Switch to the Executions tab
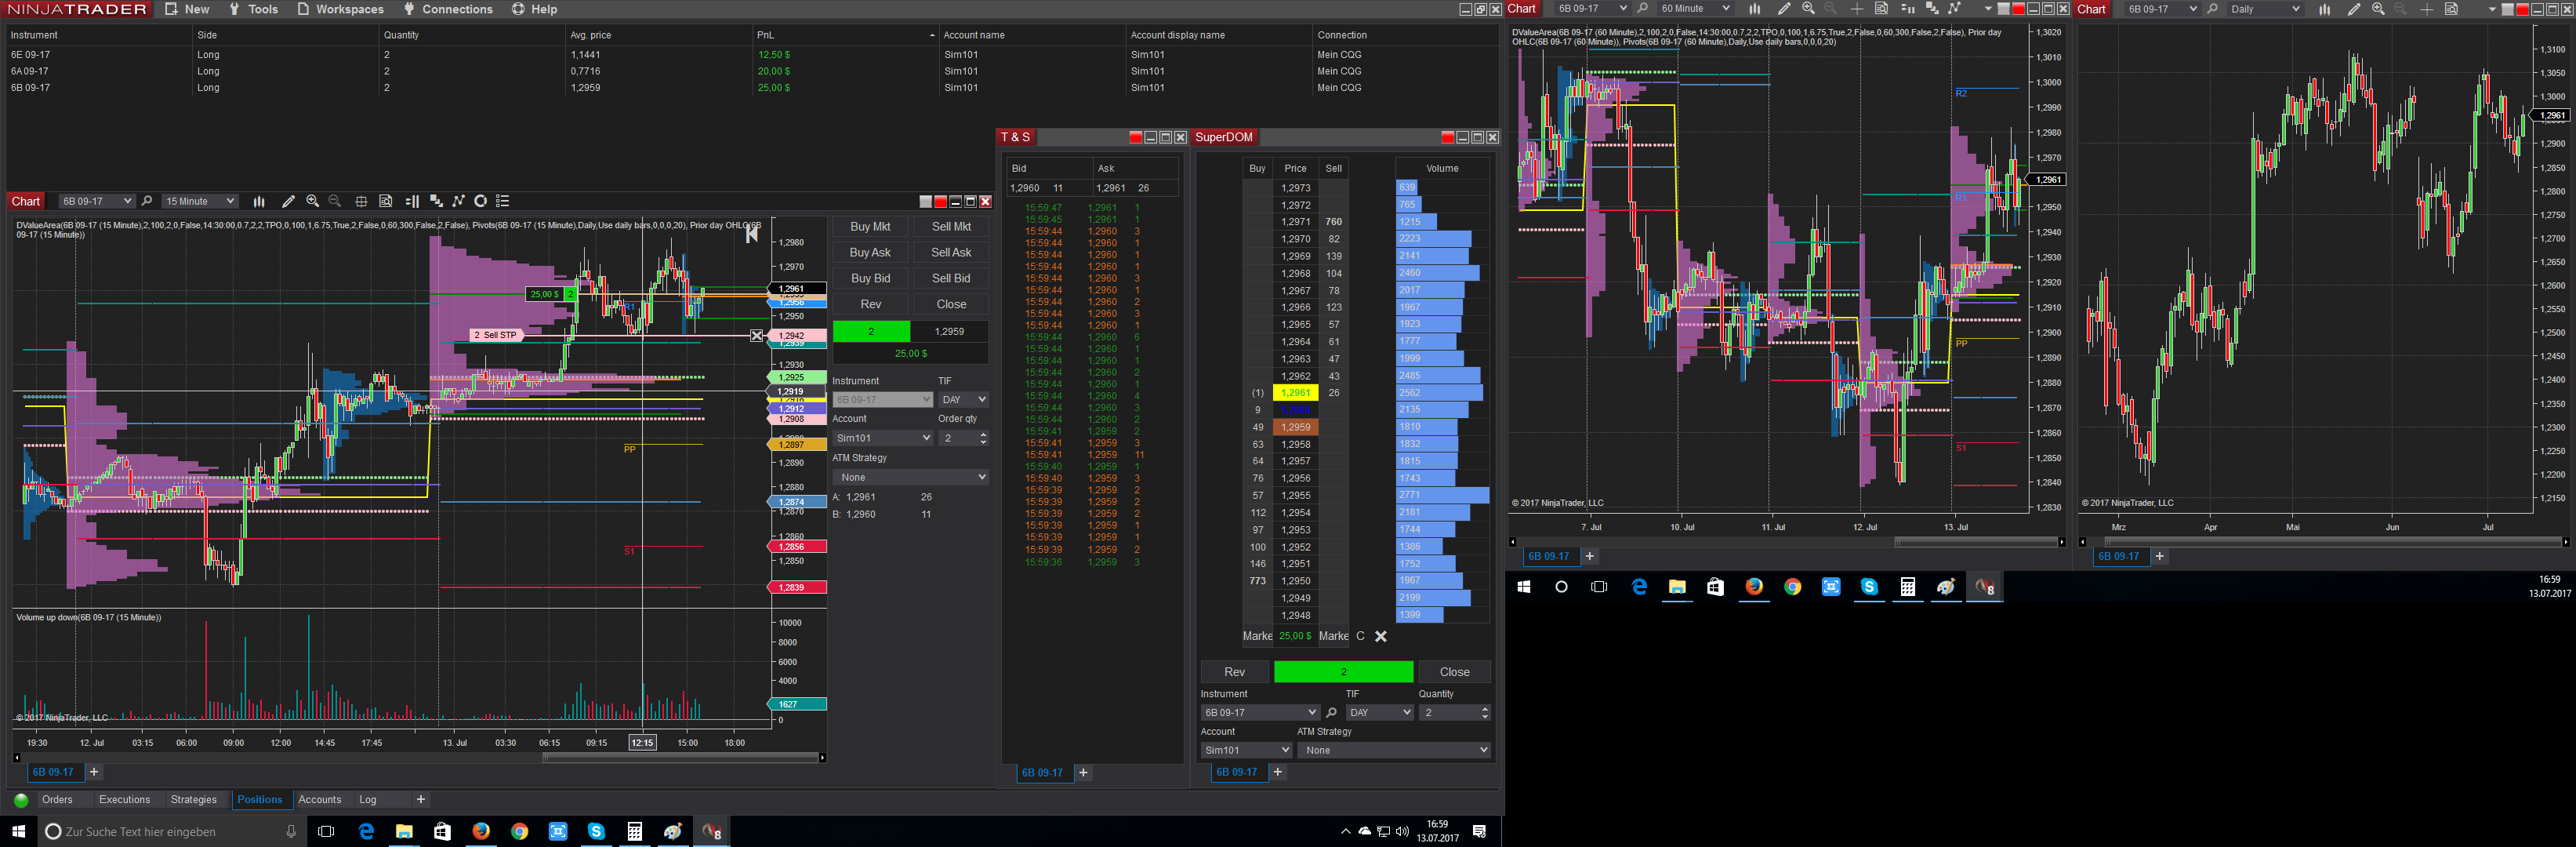Viewport: 2576px width, 847px height. pyautogui.click(x=125, y=800)
